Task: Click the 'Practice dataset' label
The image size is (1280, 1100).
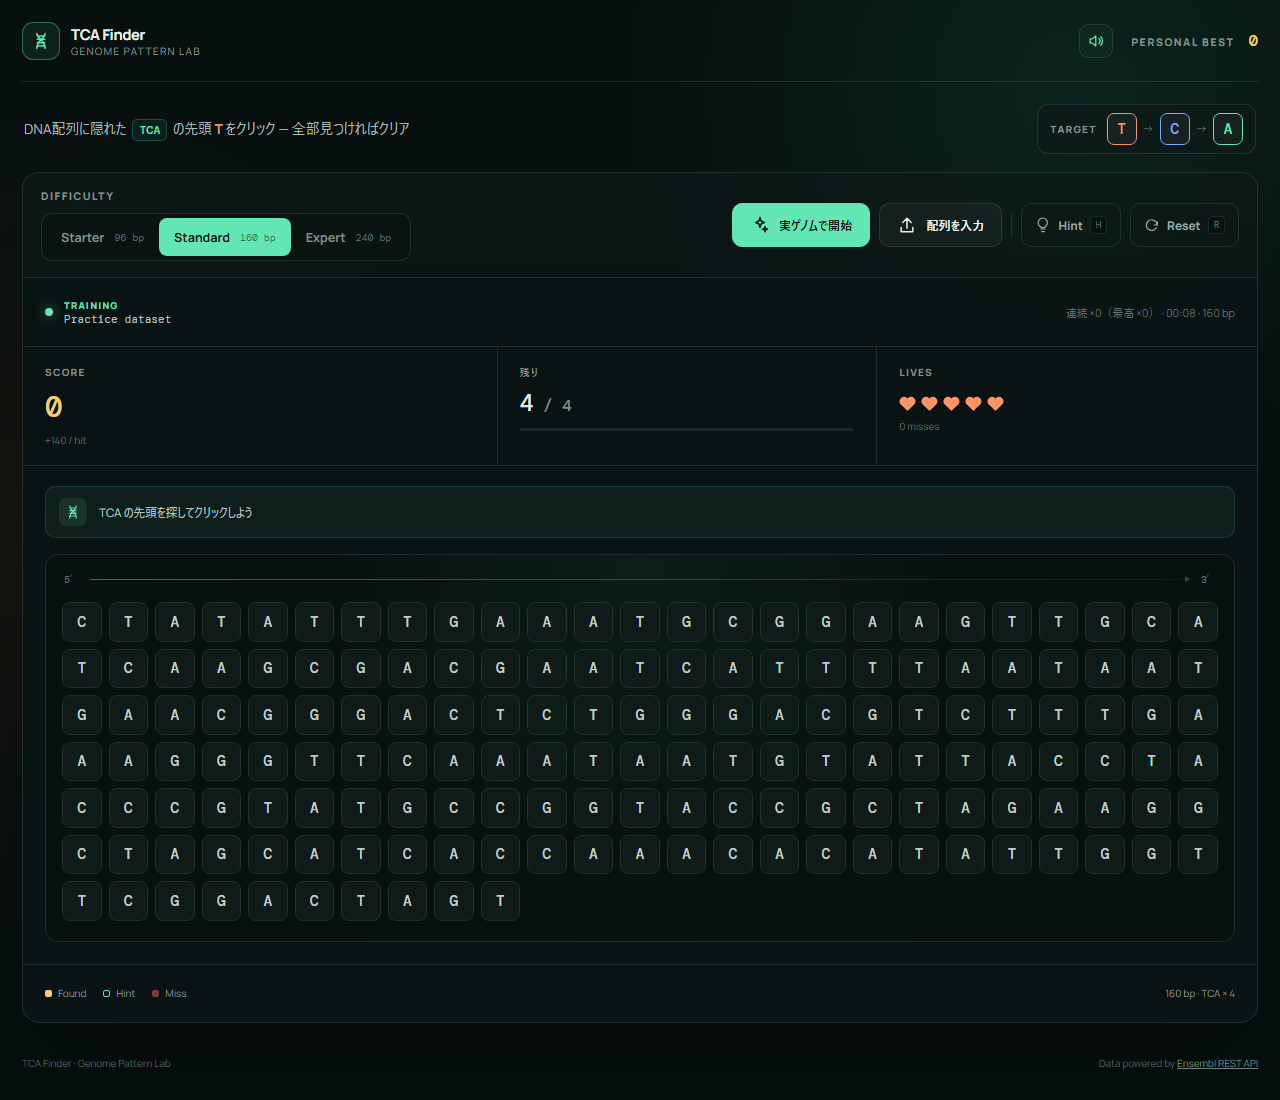Action: [x=117, y=320]
